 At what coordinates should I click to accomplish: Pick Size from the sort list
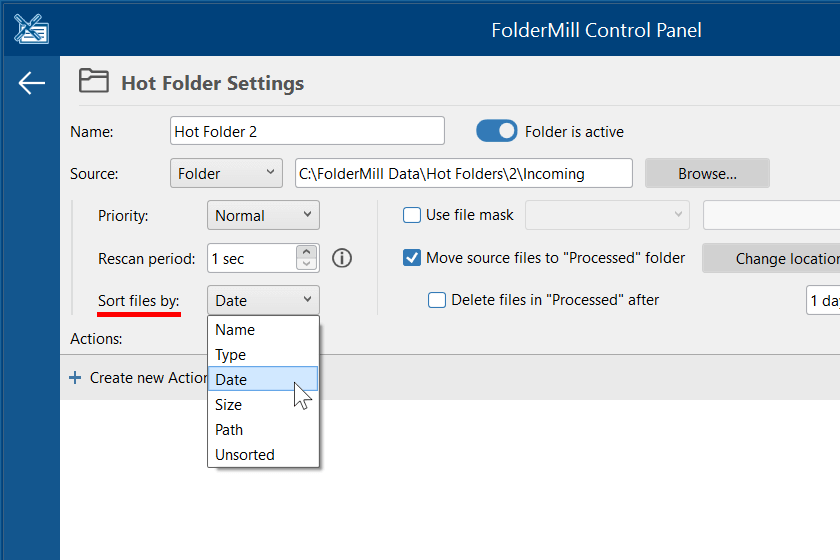pyautogui.click(x=229, y=405)
